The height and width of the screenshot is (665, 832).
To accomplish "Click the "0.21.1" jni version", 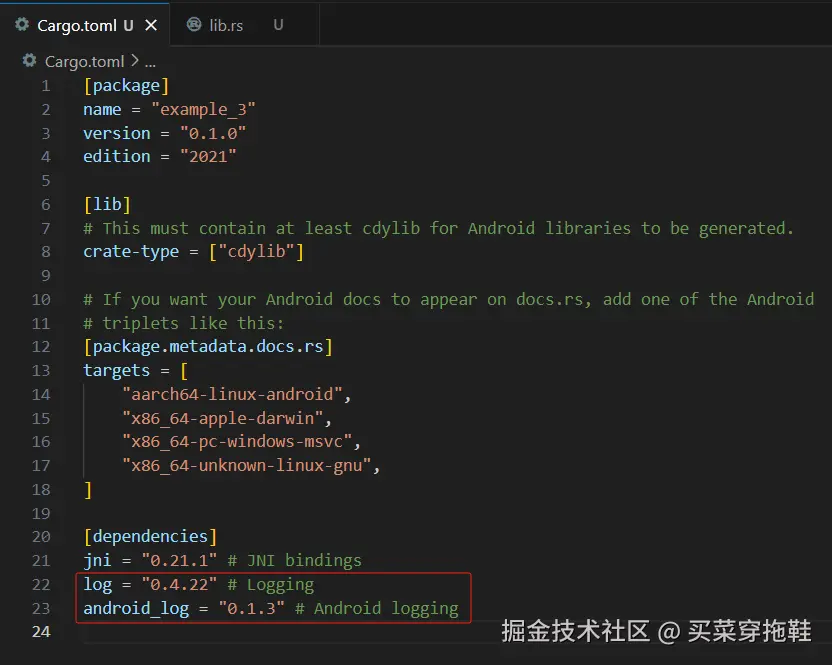I will tap(179, 560).
